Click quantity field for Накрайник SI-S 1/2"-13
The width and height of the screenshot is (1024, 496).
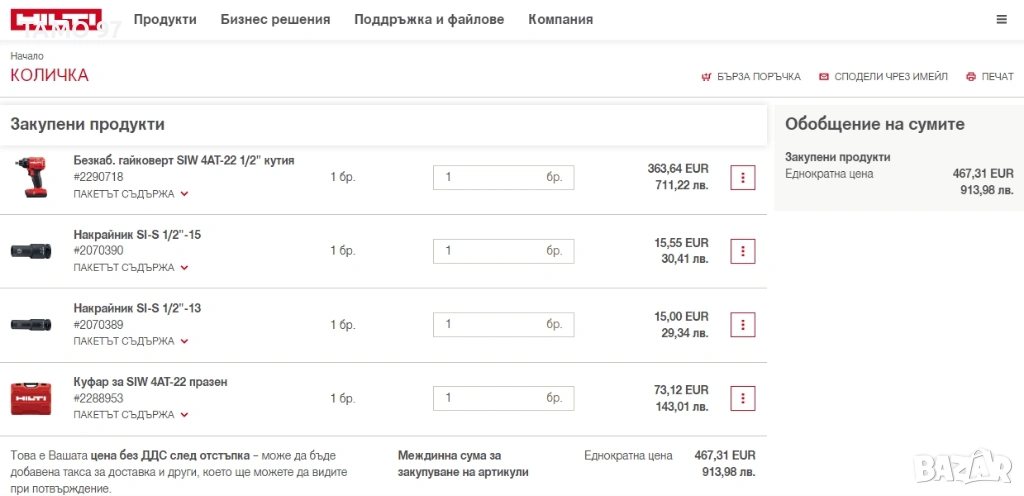point(490,324)
